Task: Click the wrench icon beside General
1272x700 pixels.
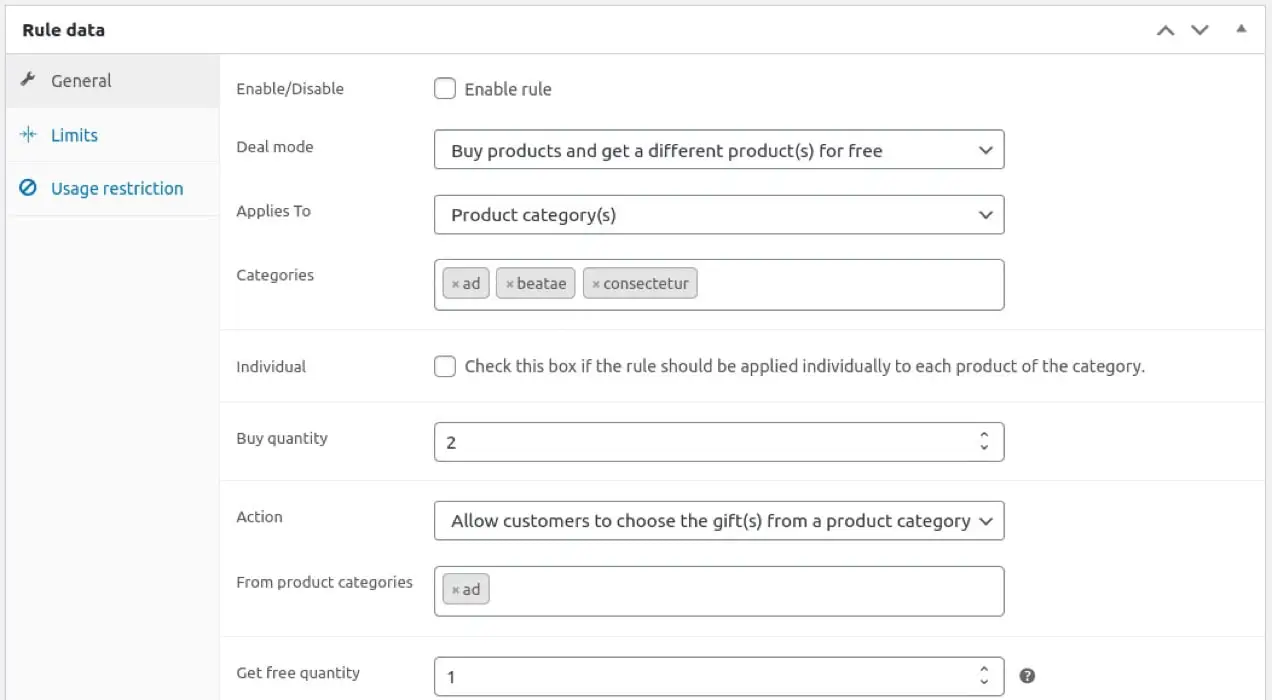Action: (28, 80)
